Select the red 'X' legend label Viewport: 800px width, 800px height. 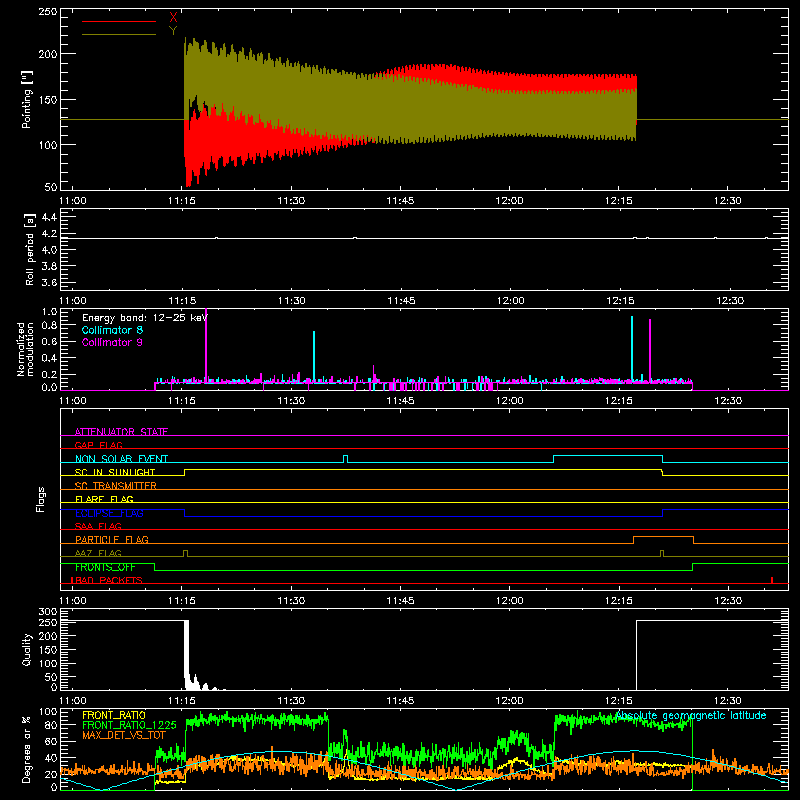click(173, 18)
